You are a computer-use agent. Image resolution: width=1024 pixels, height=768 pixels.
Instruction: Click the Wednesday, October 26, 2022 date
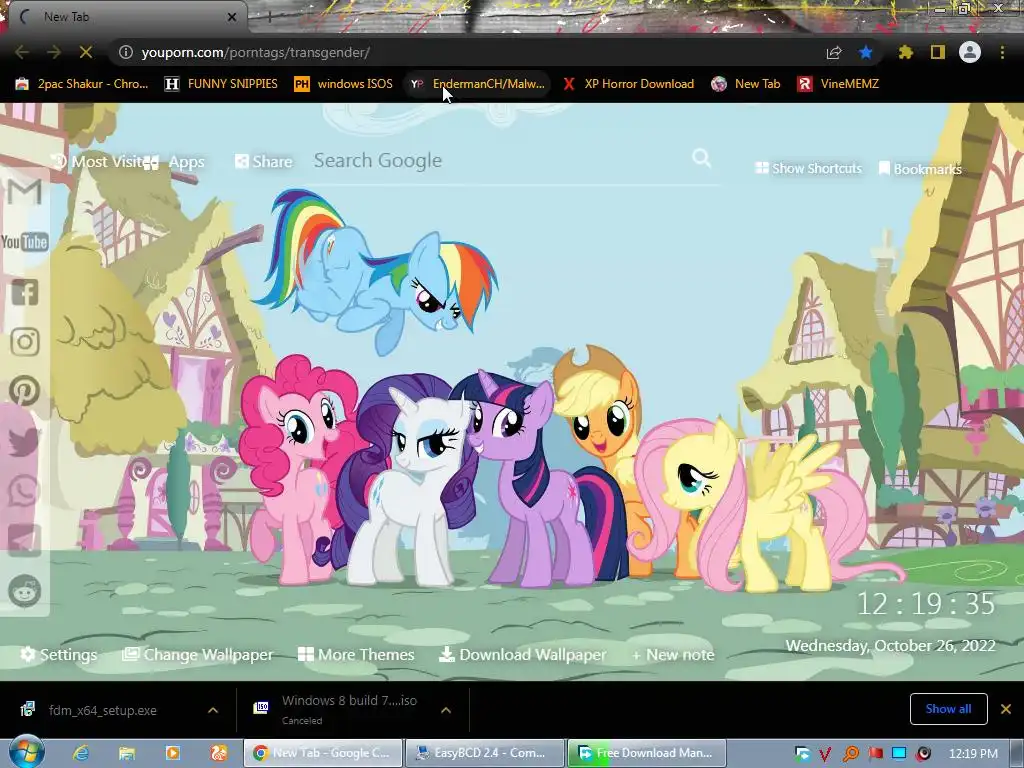[x=890, y=646]
